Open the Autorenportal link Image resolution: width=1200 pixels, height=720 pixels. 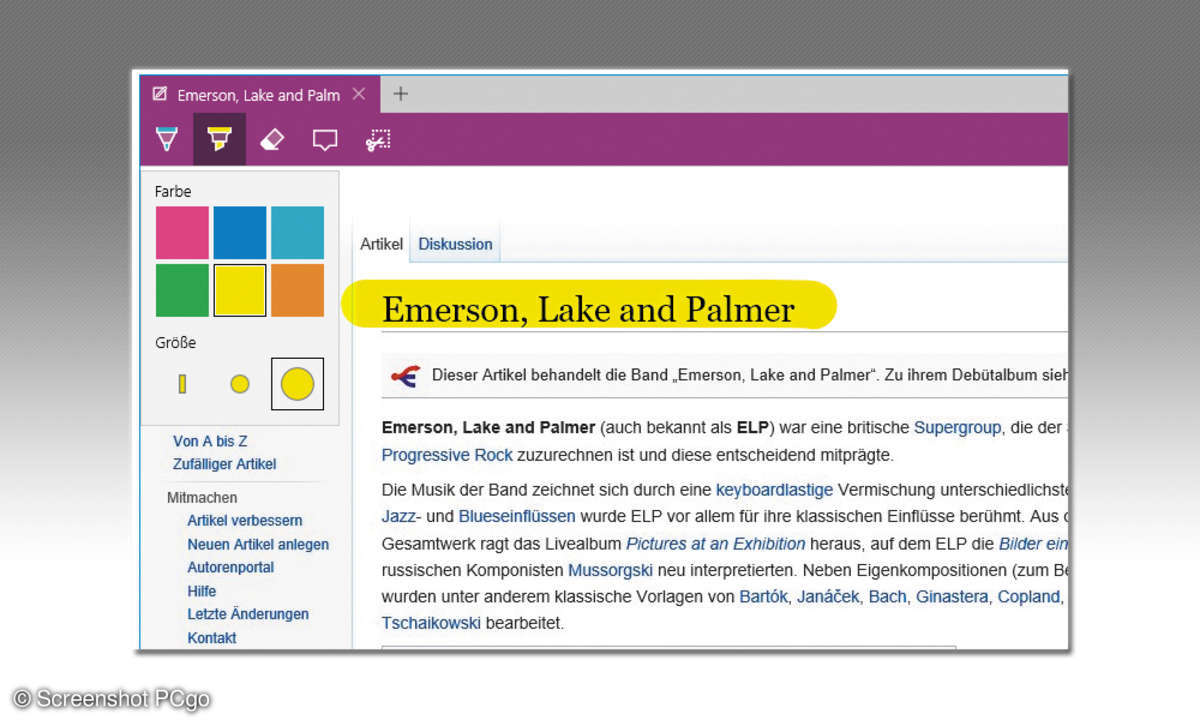pos(231,567)
